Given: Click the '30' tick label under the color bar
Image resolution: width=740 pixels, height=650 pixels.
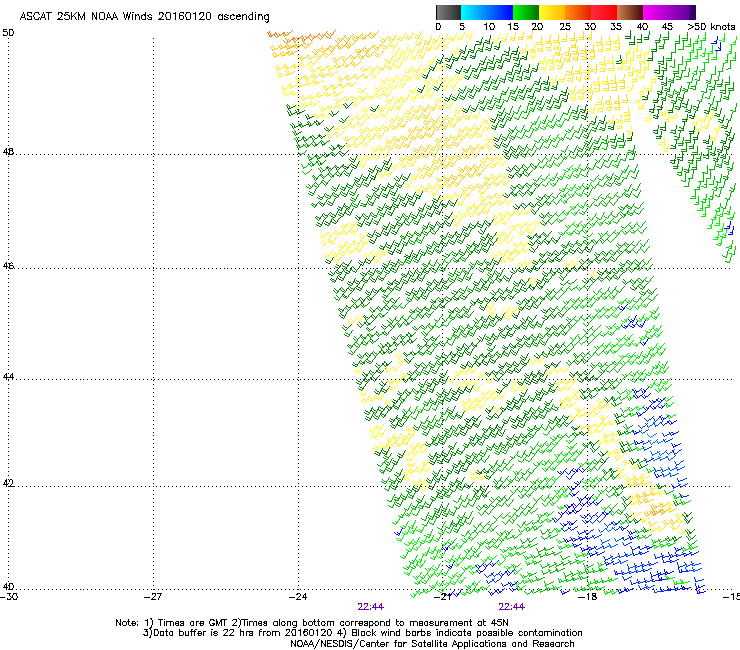Looking at the screenshot, I should (590, 27).
